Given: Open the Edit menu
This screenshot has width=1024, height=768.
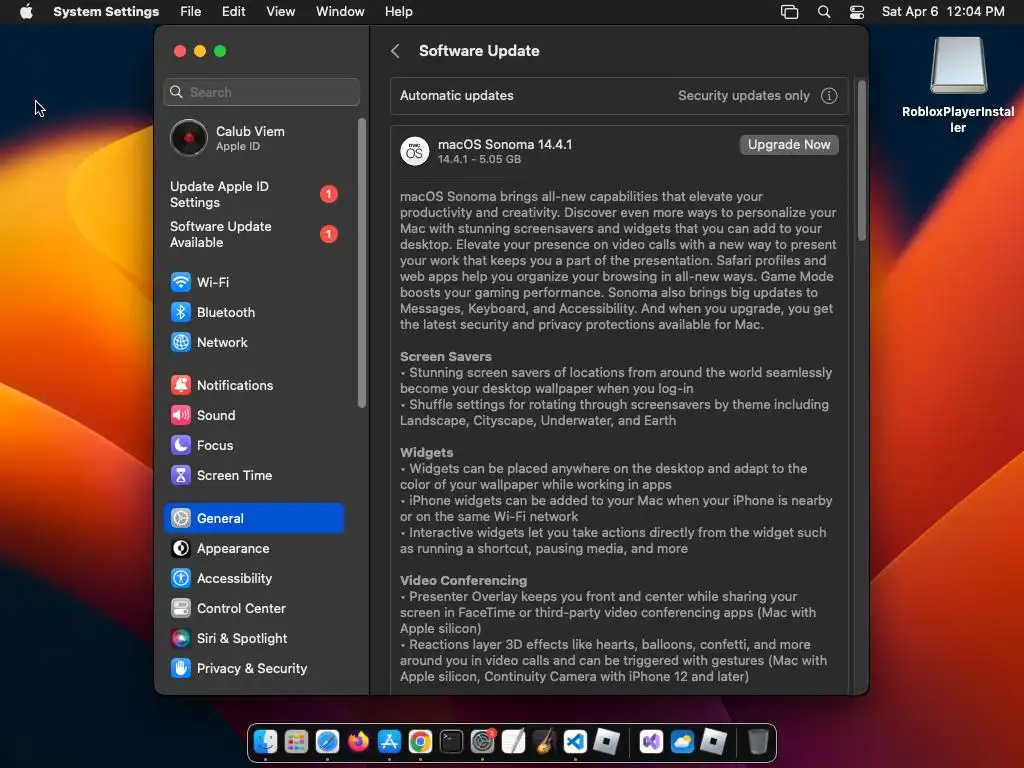Looking at the screenshot, I should 233,12.
